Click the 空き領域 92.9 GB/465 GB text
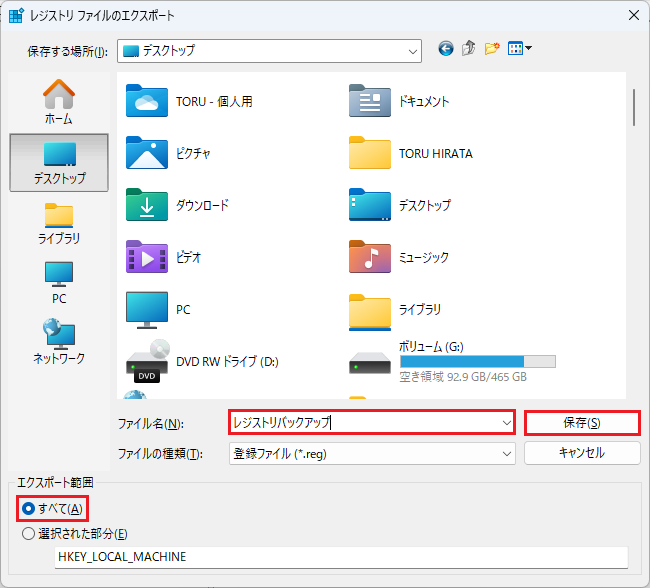This screenshot has width=650, height=588. [x=463, y=377]
